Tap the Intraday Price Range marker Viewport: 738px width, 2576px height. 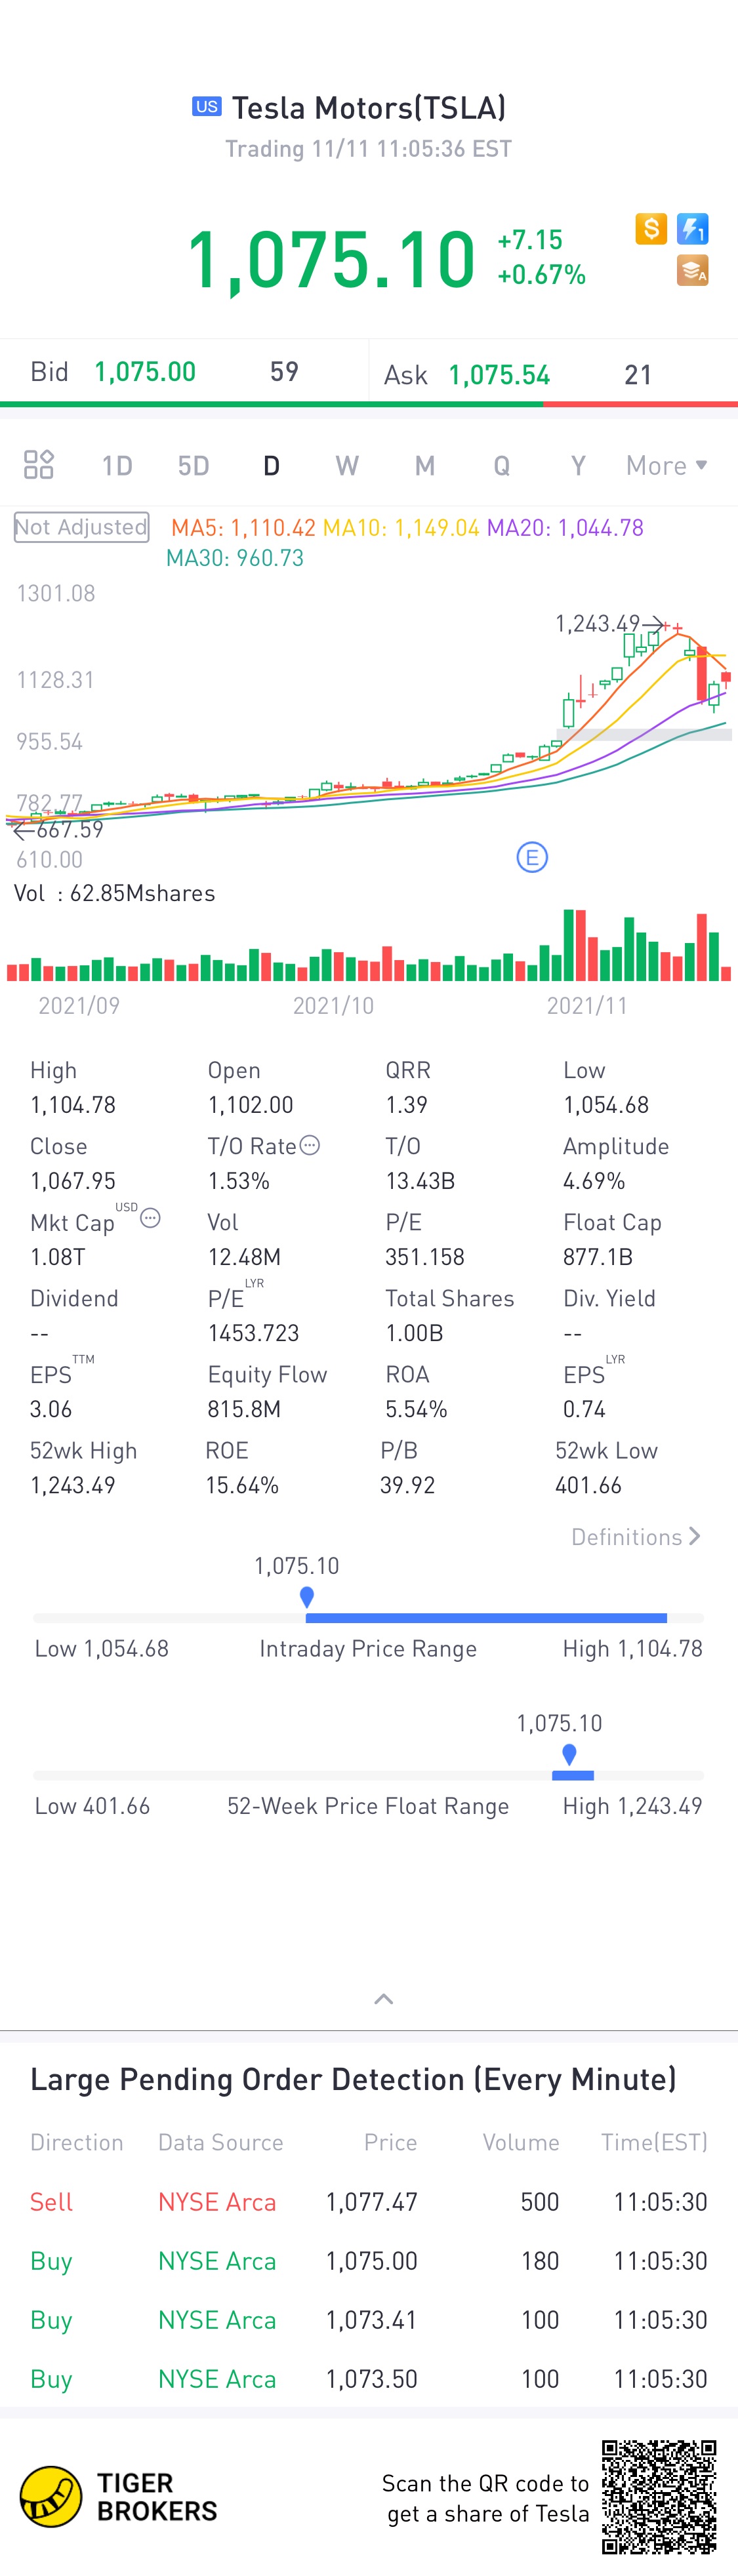point(307,1596)
